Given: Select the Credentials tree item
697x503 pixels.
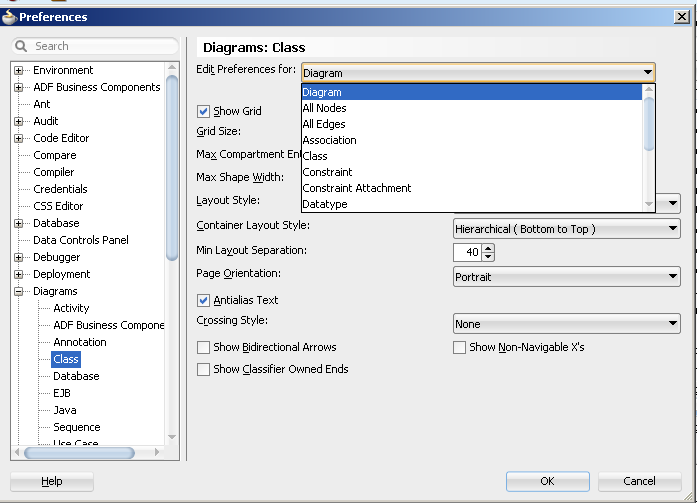Looking at the screenshot, I should (60, 189).
